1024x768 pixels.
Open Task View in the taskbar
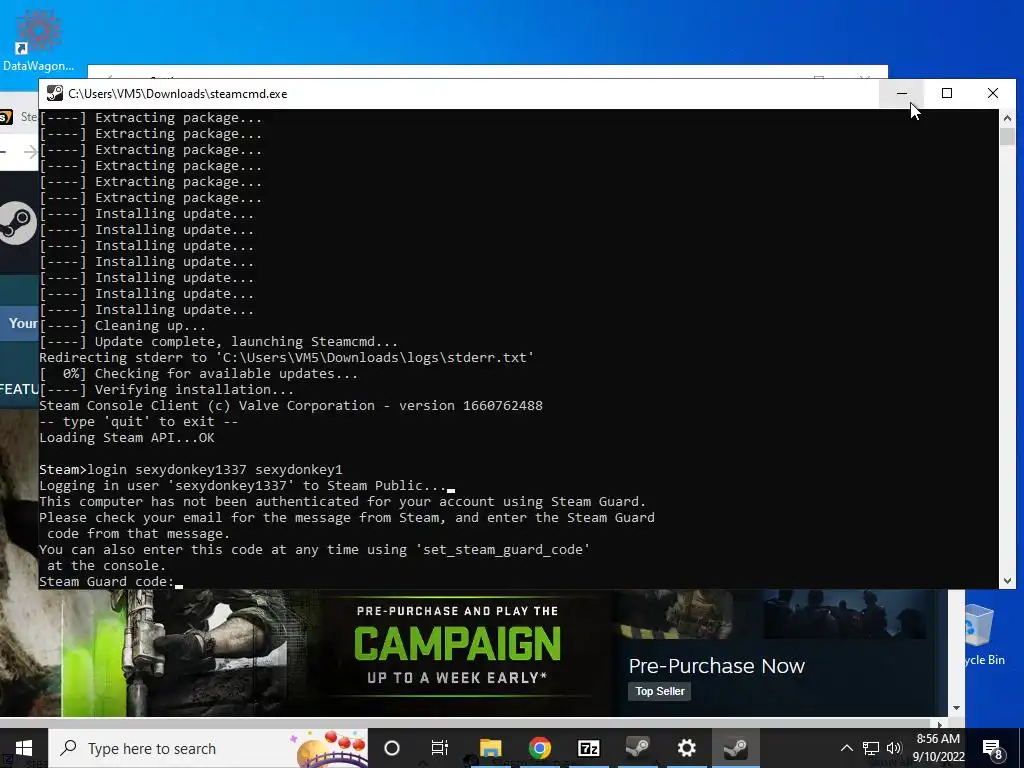[440, 748]
